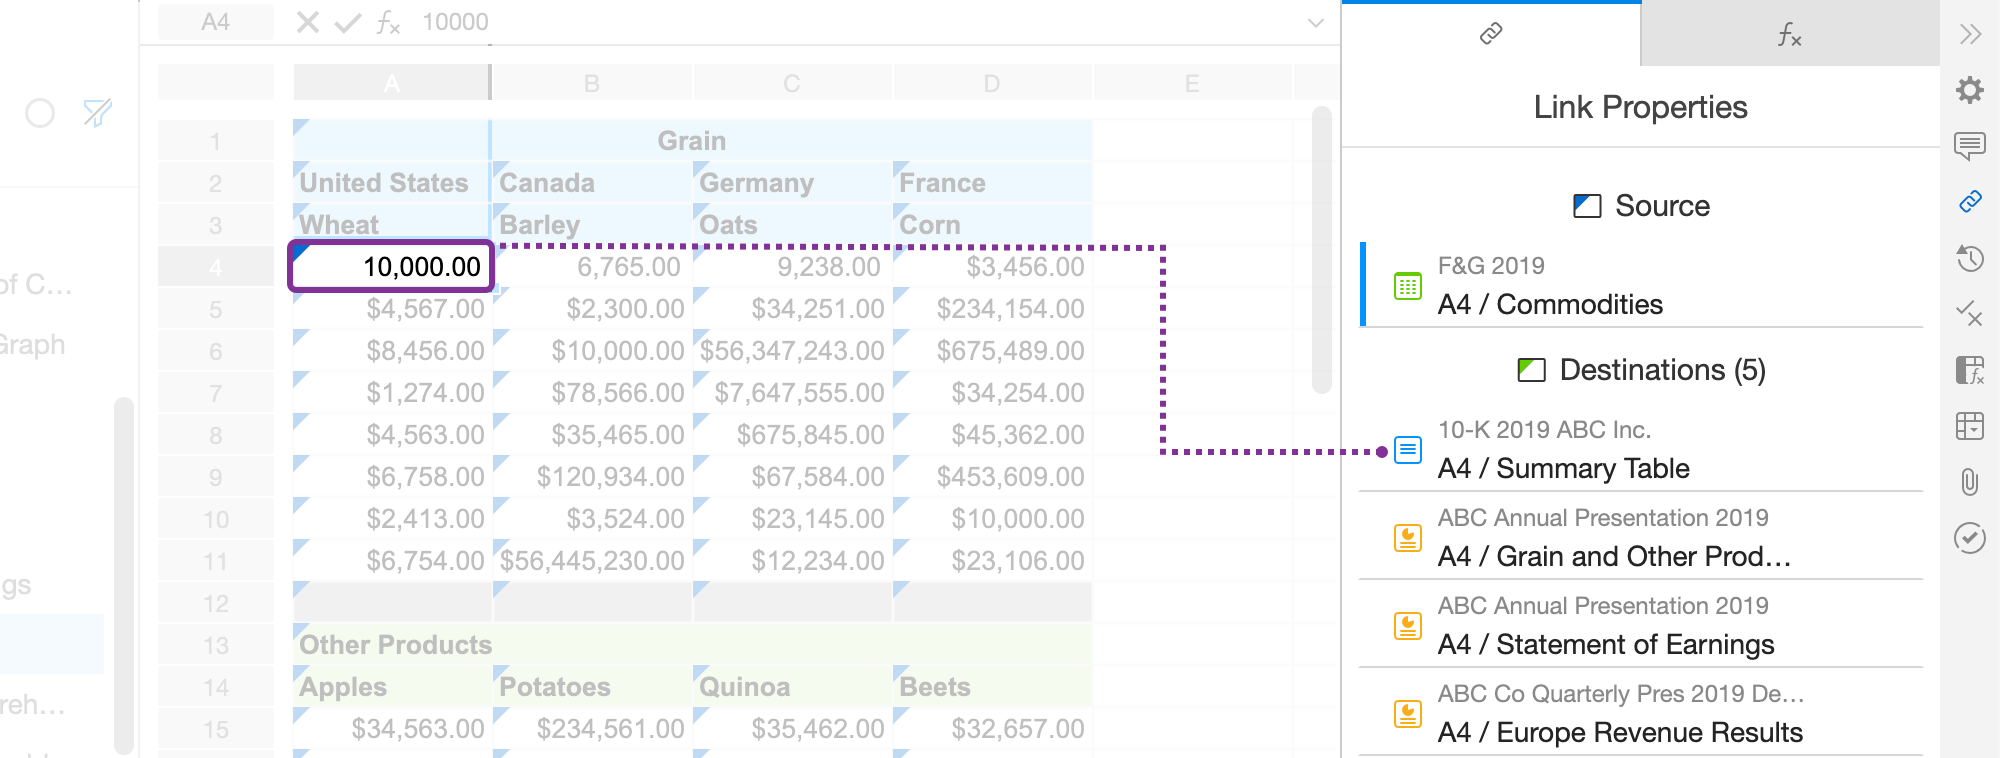Image resolution: width=2000 pixels, height=758 pixels.
Task: Switch to the formula fx tab
Action: point(1789,36)
